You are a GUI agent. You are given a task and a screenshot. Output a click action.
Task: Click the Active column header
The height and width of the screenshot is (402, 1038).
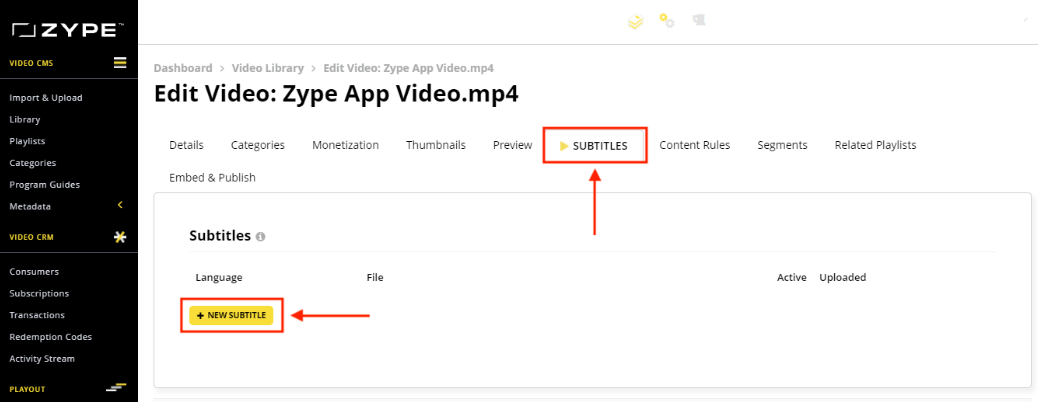(x=791, y=277)
